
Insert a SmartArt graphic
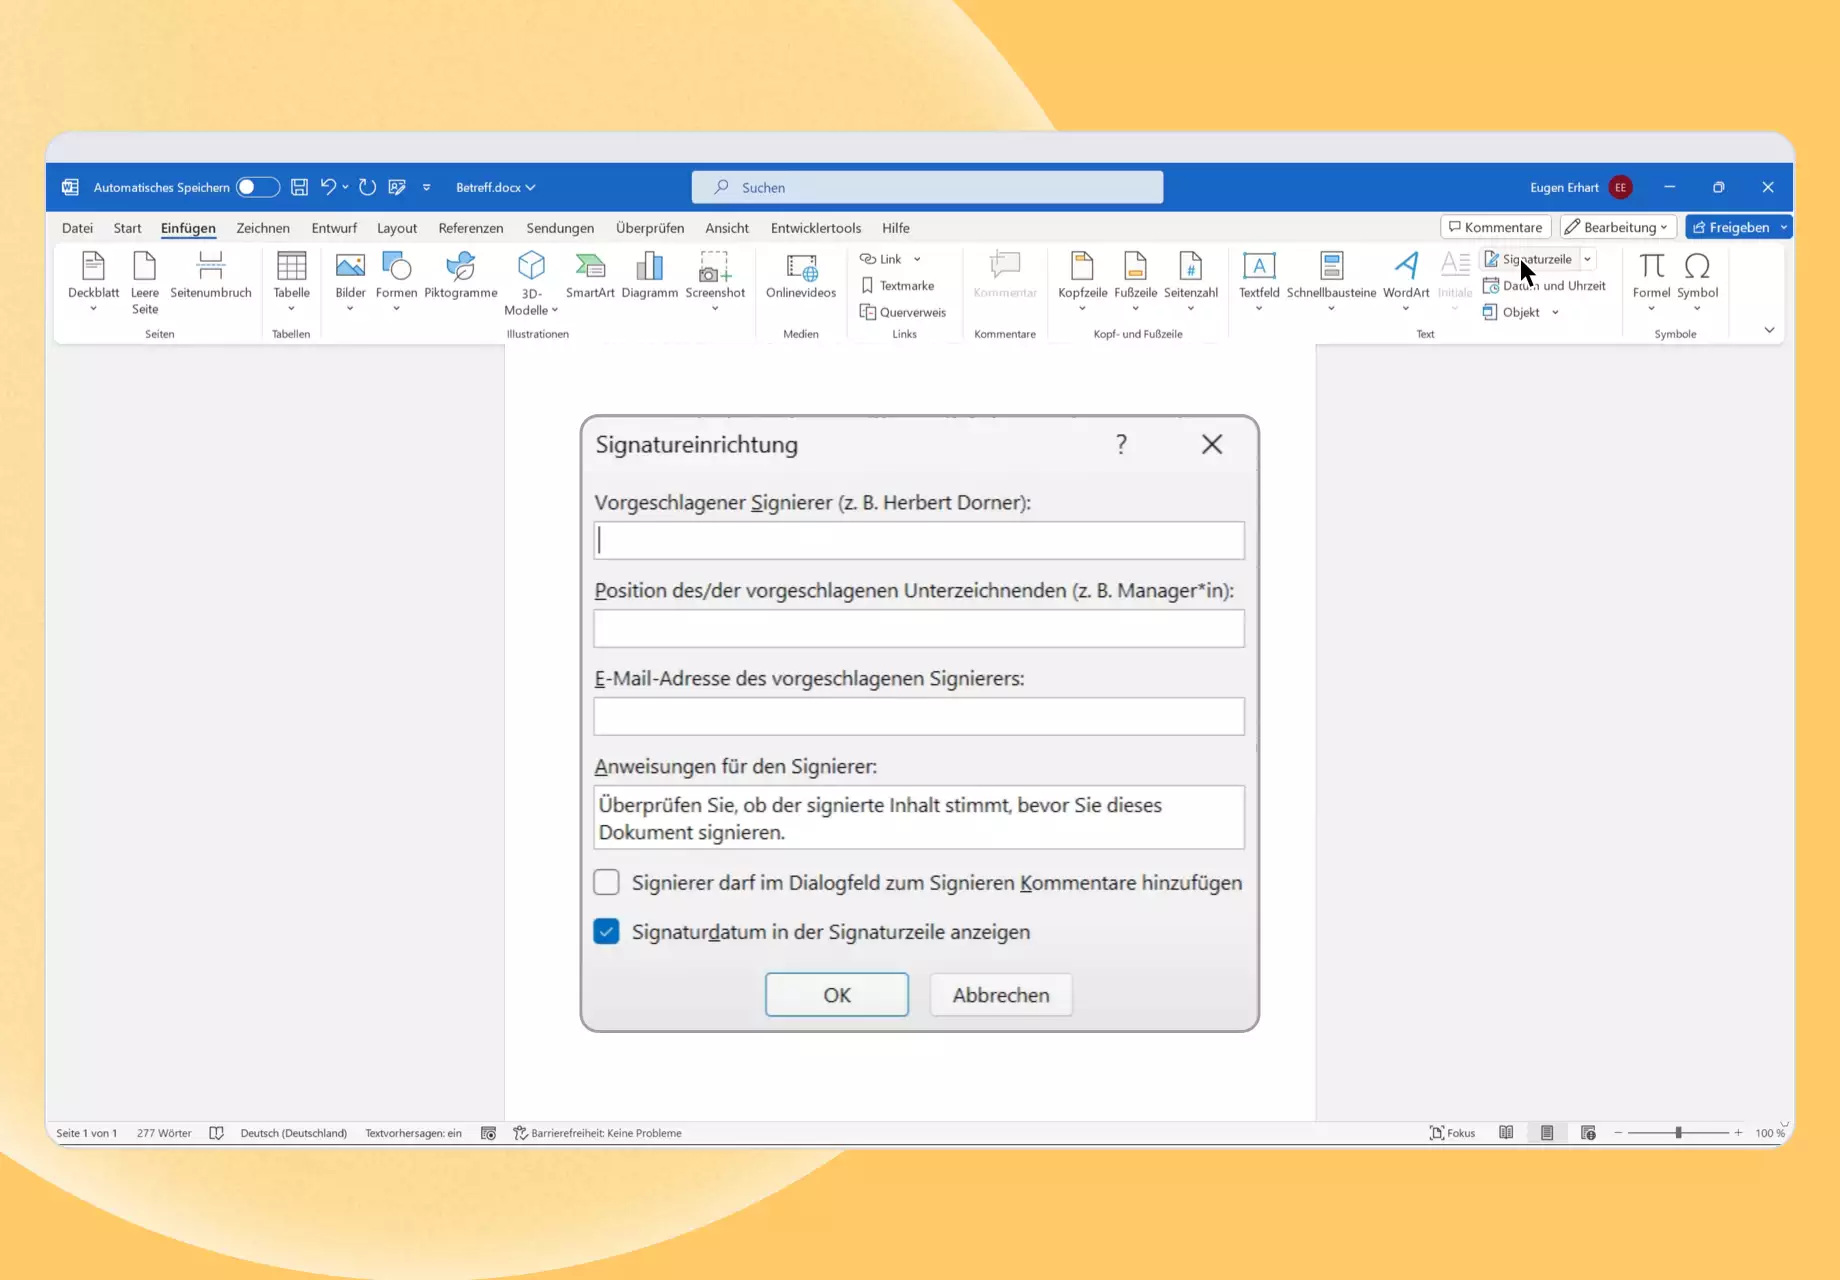(590, 275)
